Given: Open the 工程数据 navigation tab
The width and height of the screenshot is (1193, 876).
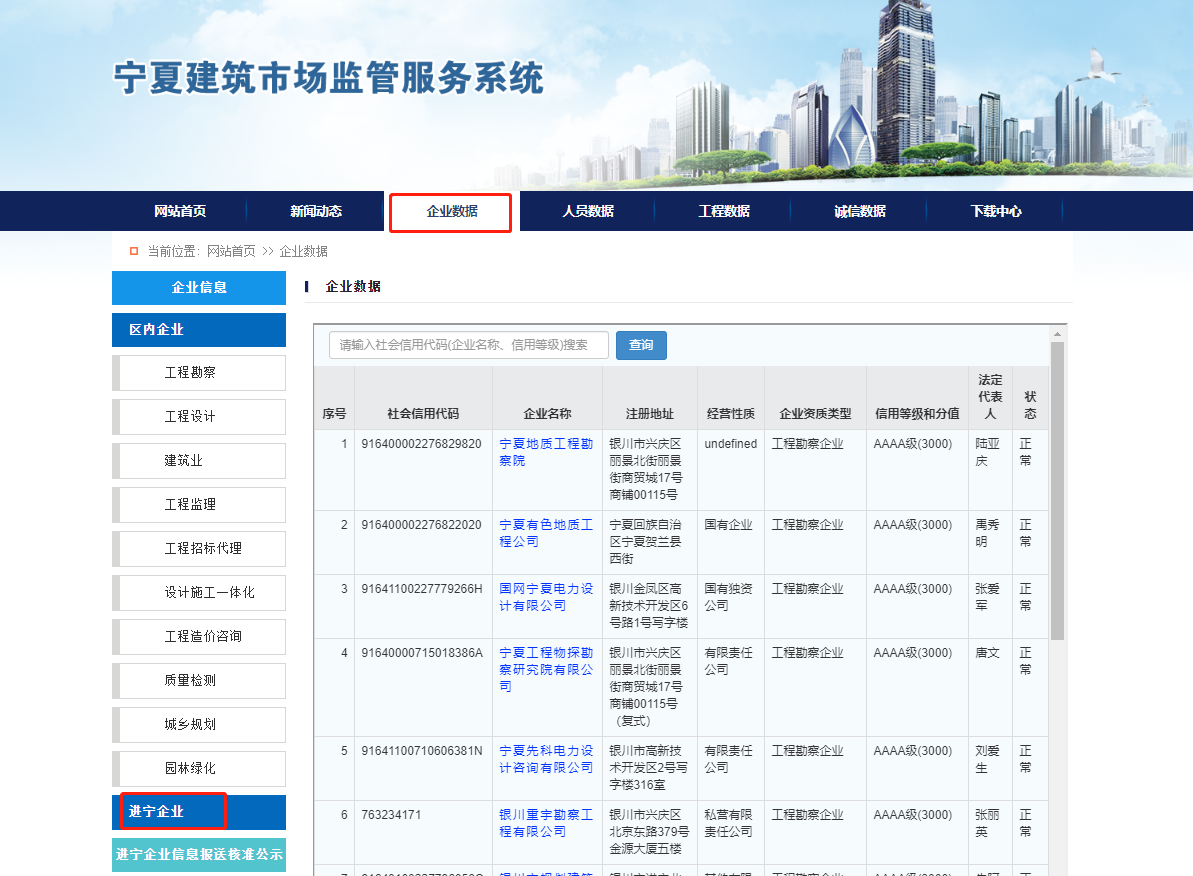Looking at the screenshot, I should pyautogui.click(x=724, y=211).
